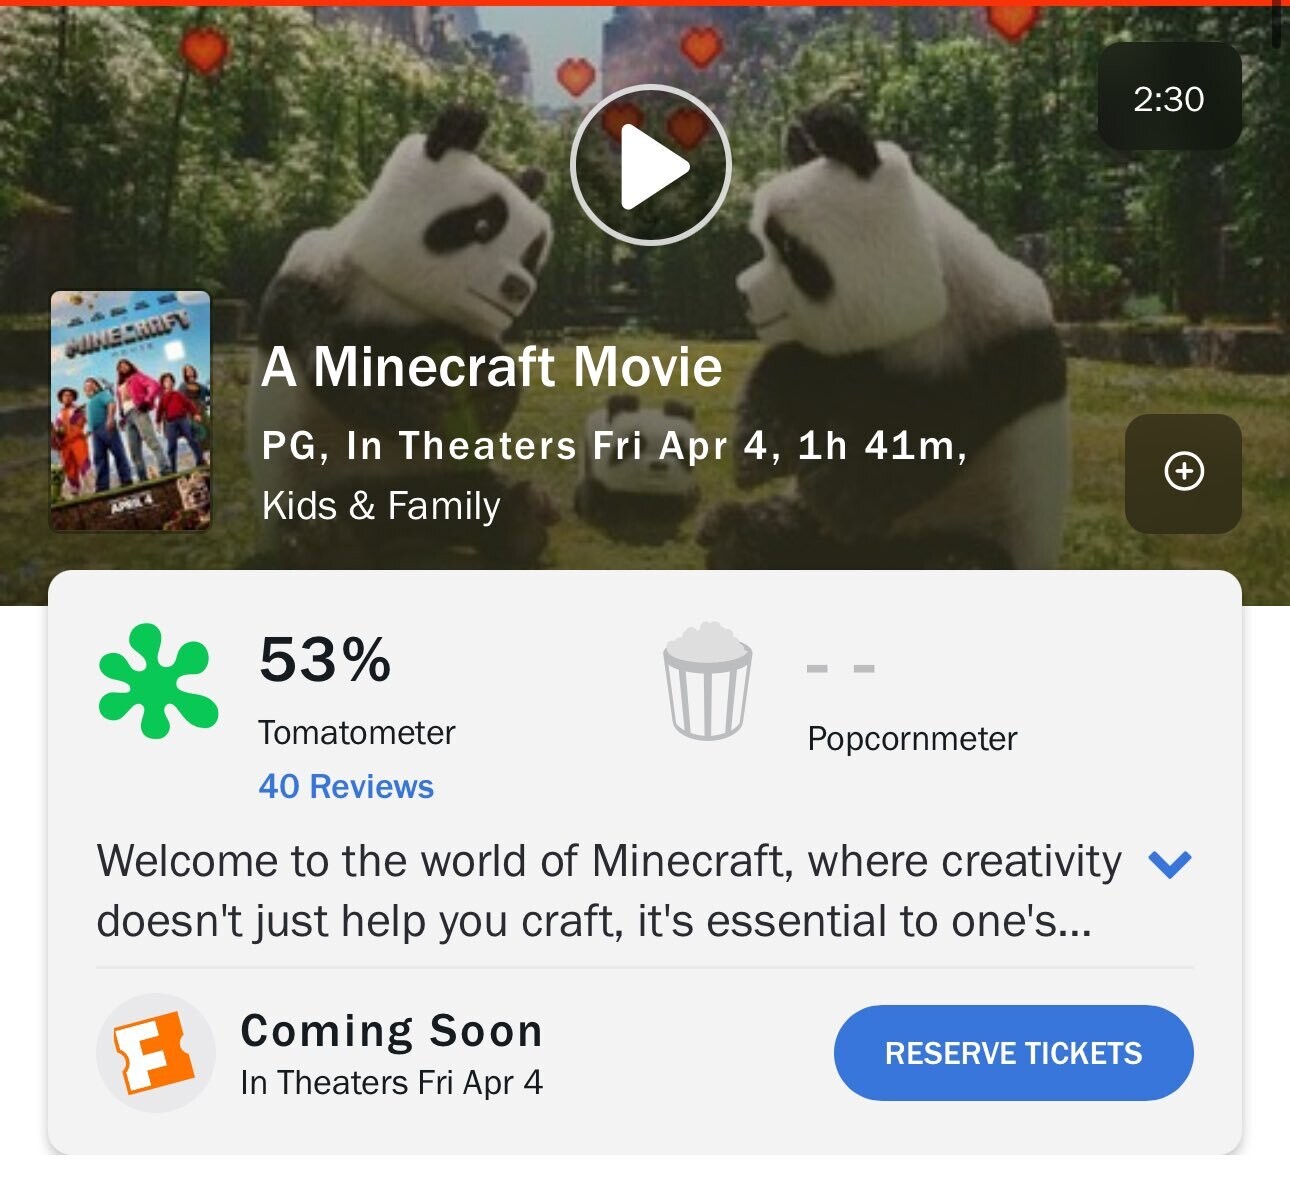Click the 2:30 trailer duration badge
Viewport: 1290px width, 1188px height.
tap(1169, 98)
